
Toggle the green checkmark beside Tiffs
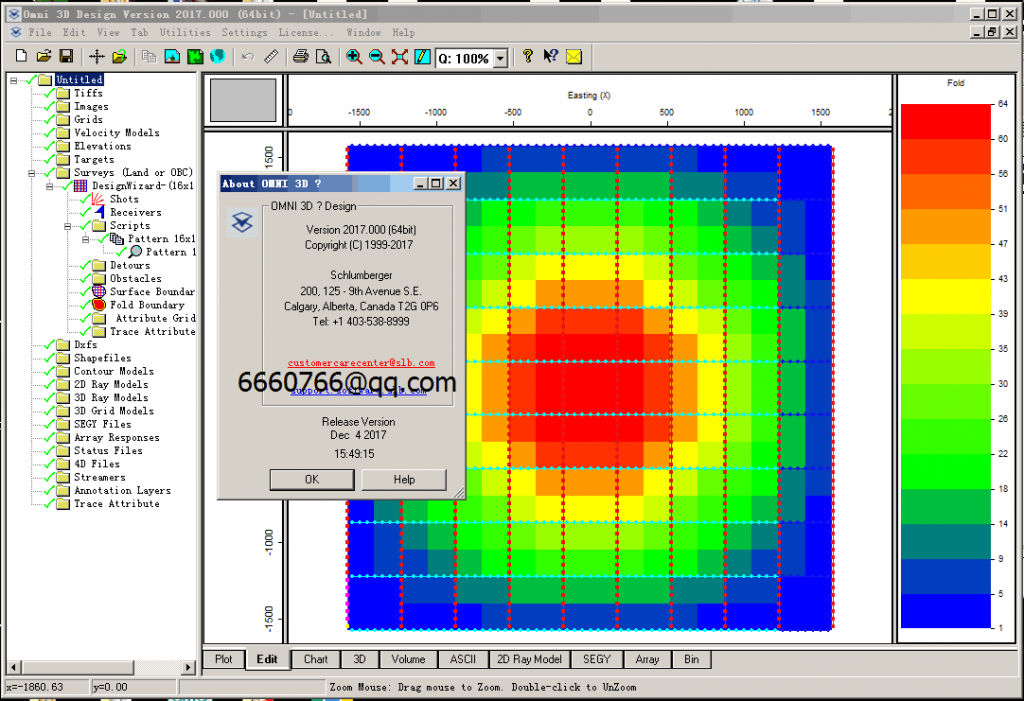pyautogui.click(x=49, y=93)
